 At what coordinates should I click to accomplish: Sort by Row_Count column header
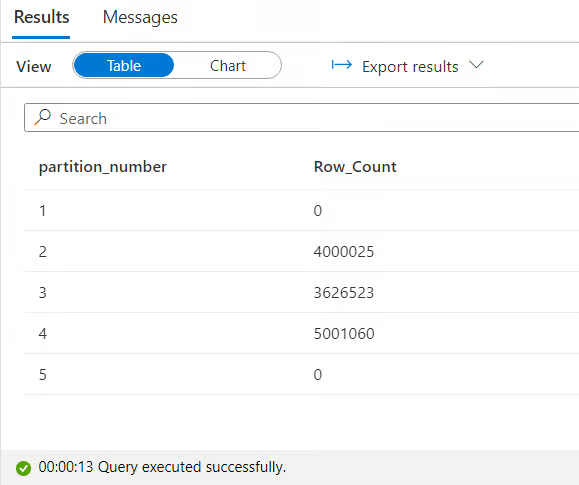click(355, 167)
